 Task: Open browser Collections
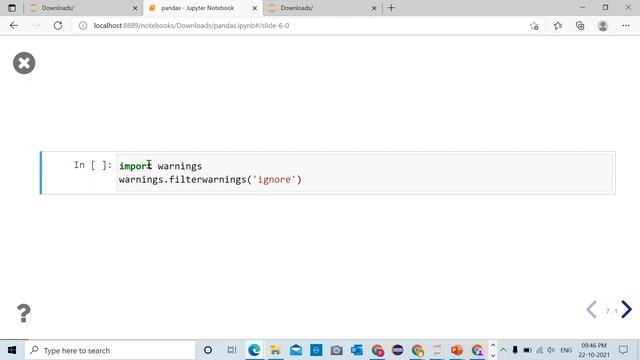tap(580, 26)
